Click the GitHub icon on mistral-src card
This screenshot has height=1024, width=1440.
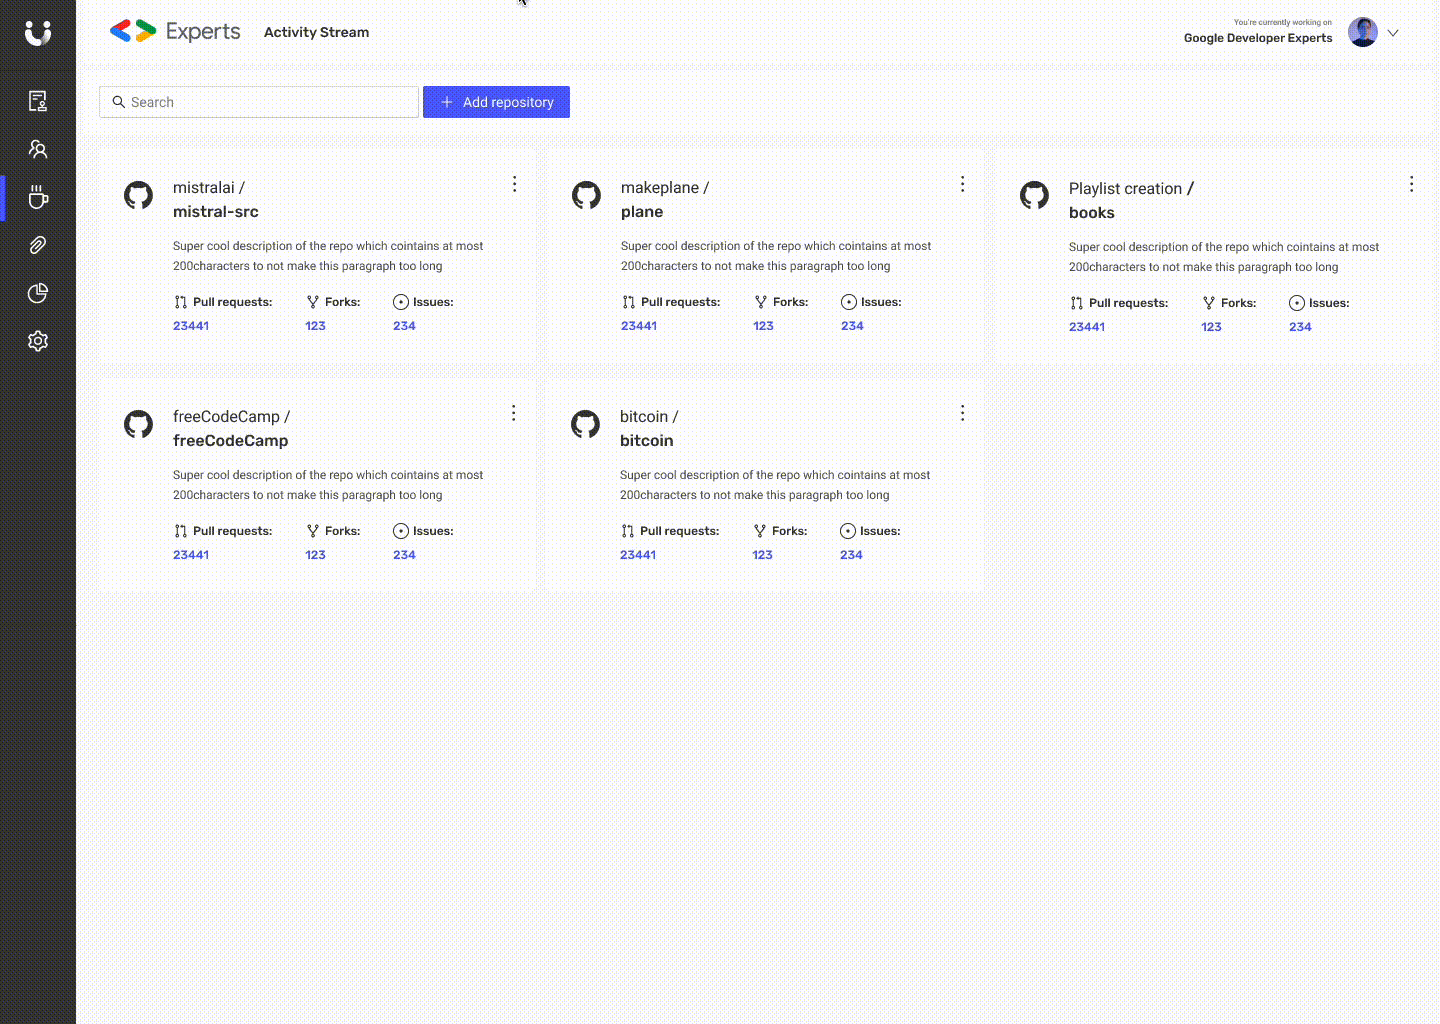(138, 195)
